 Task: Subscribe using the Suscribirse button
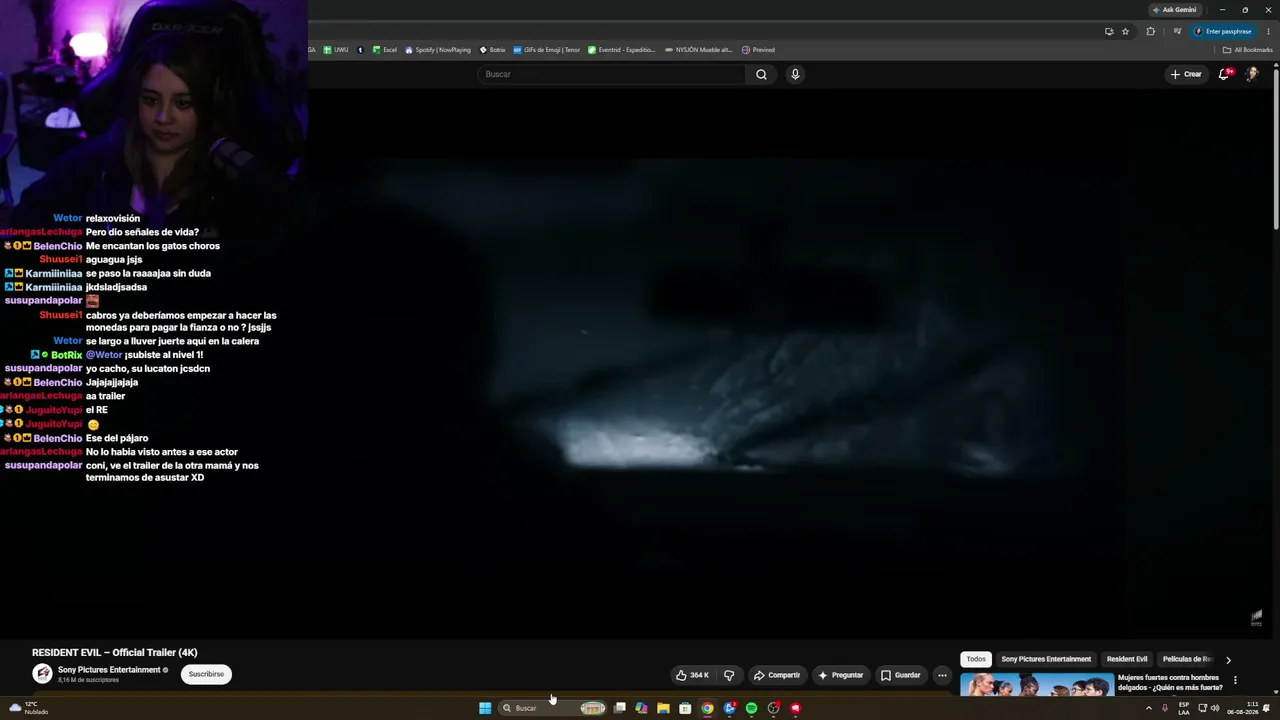point(206,674)
